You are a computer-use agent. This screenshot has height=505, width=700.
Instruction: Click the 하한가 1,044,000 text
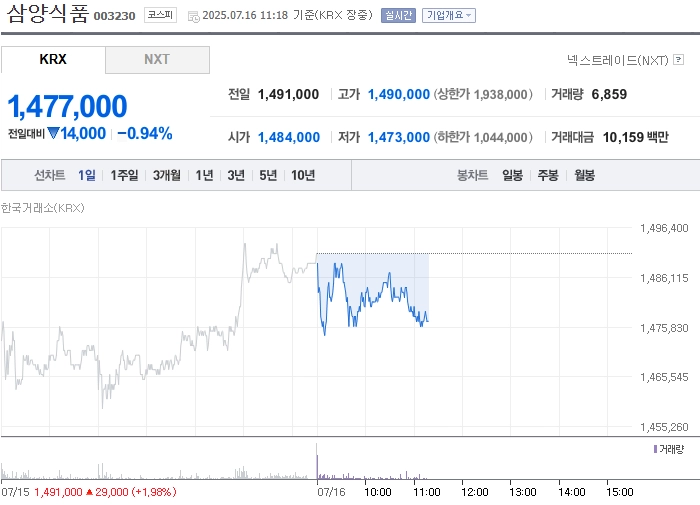point(483,137)
